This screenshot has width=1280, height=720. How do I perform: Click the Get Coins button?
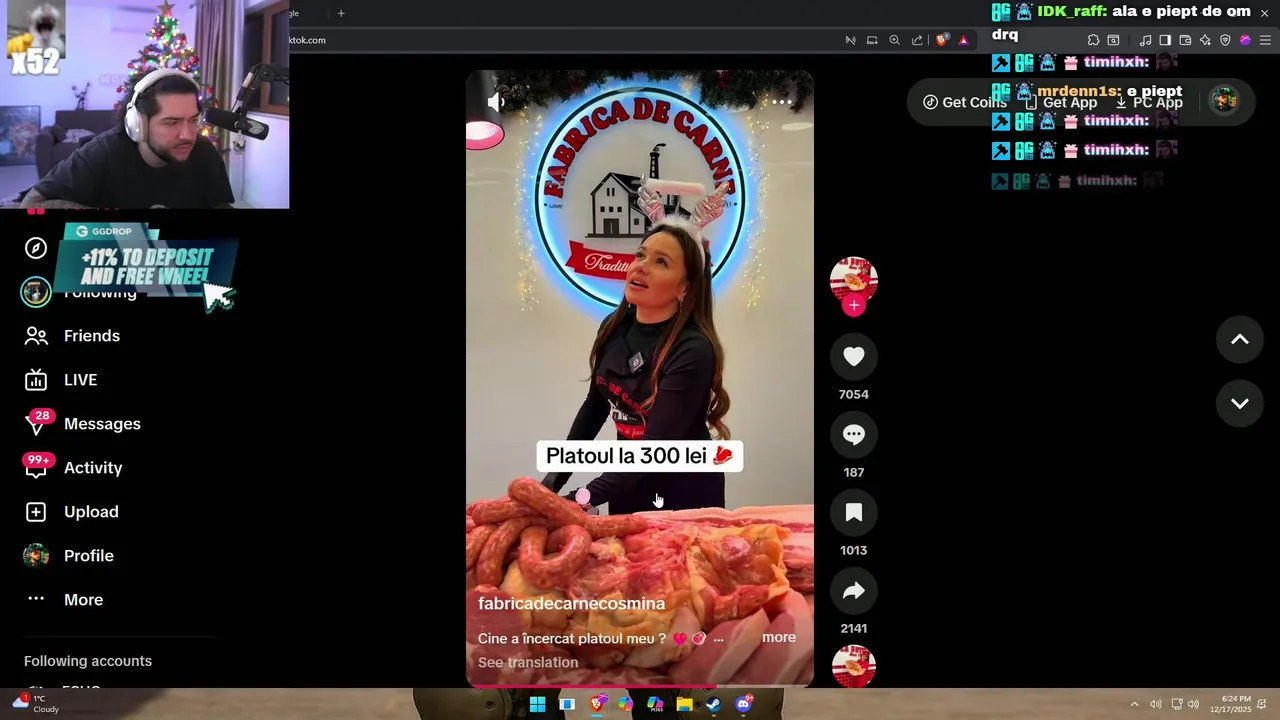point(964,102)
